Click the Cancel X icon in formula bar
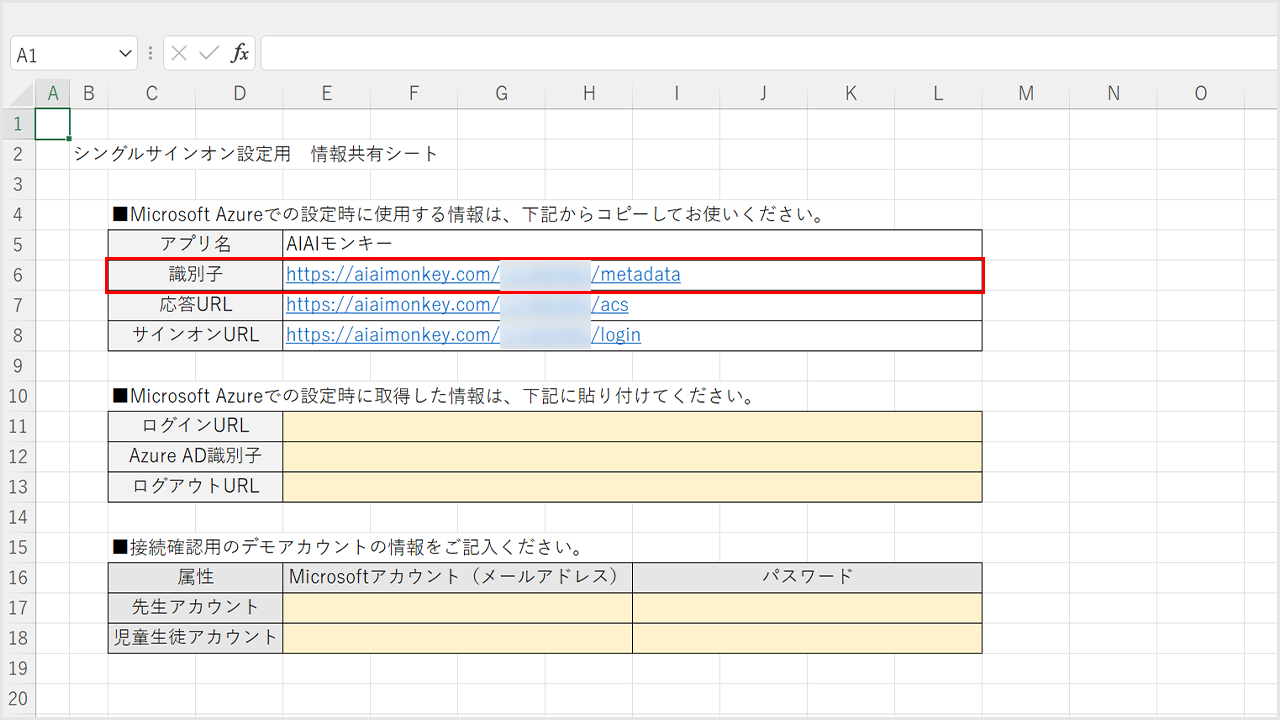 (x=179, y=54)
